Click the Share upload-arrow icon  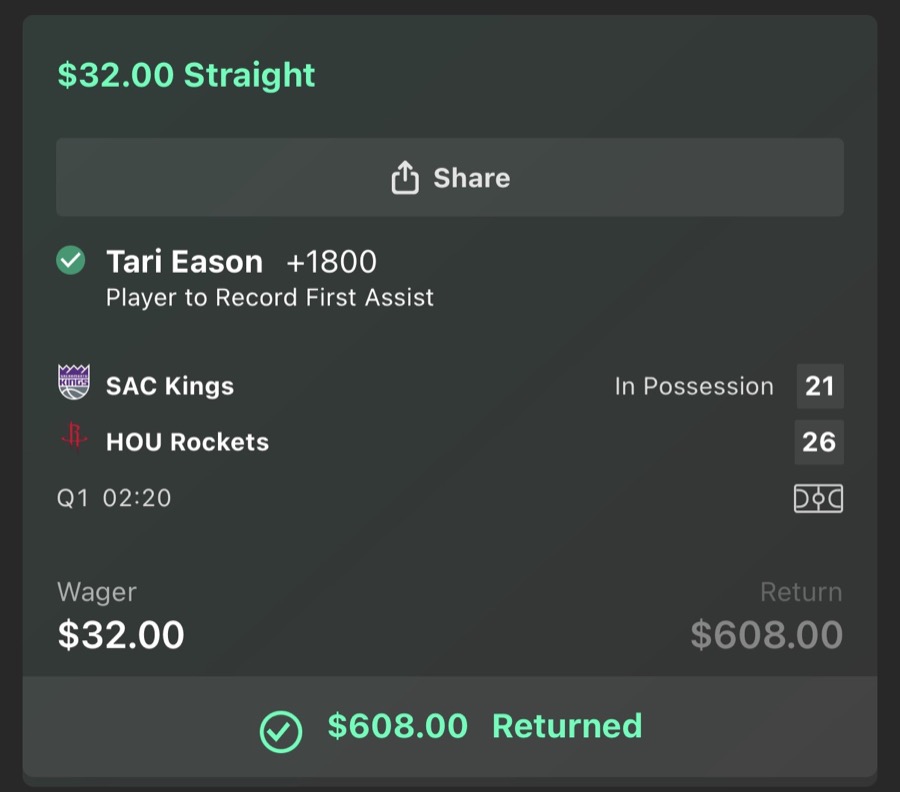pyautogui.click(x=404, y=177)
